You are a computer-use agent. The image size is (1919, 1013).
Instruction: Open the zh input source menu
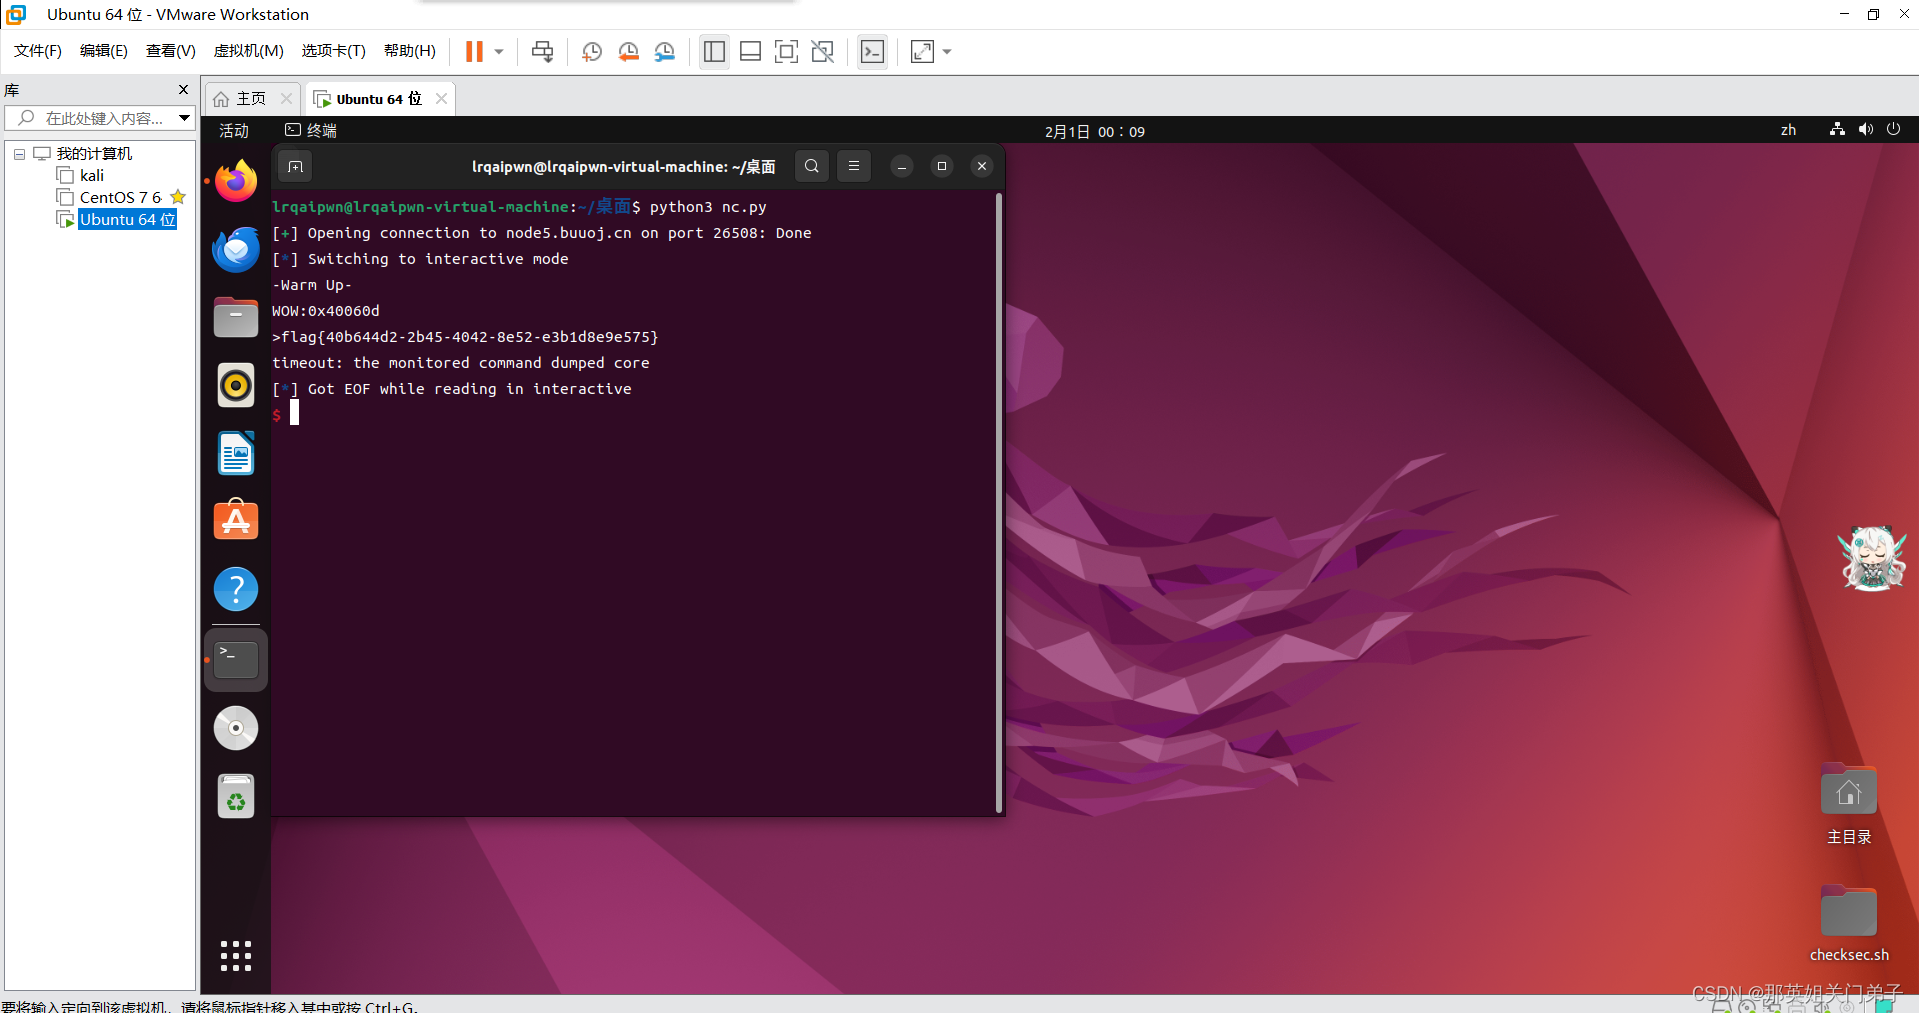pos(1788,130)
